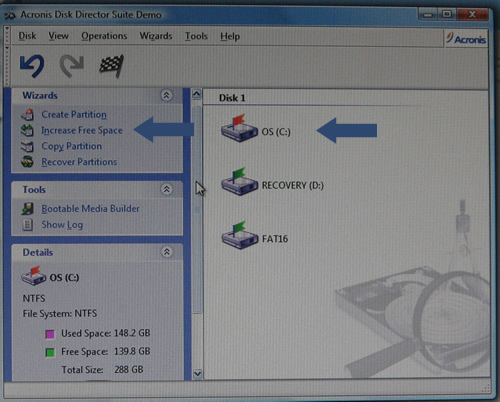Select the RECOVERY (D:) partition icon

click(x=239, y=182)
